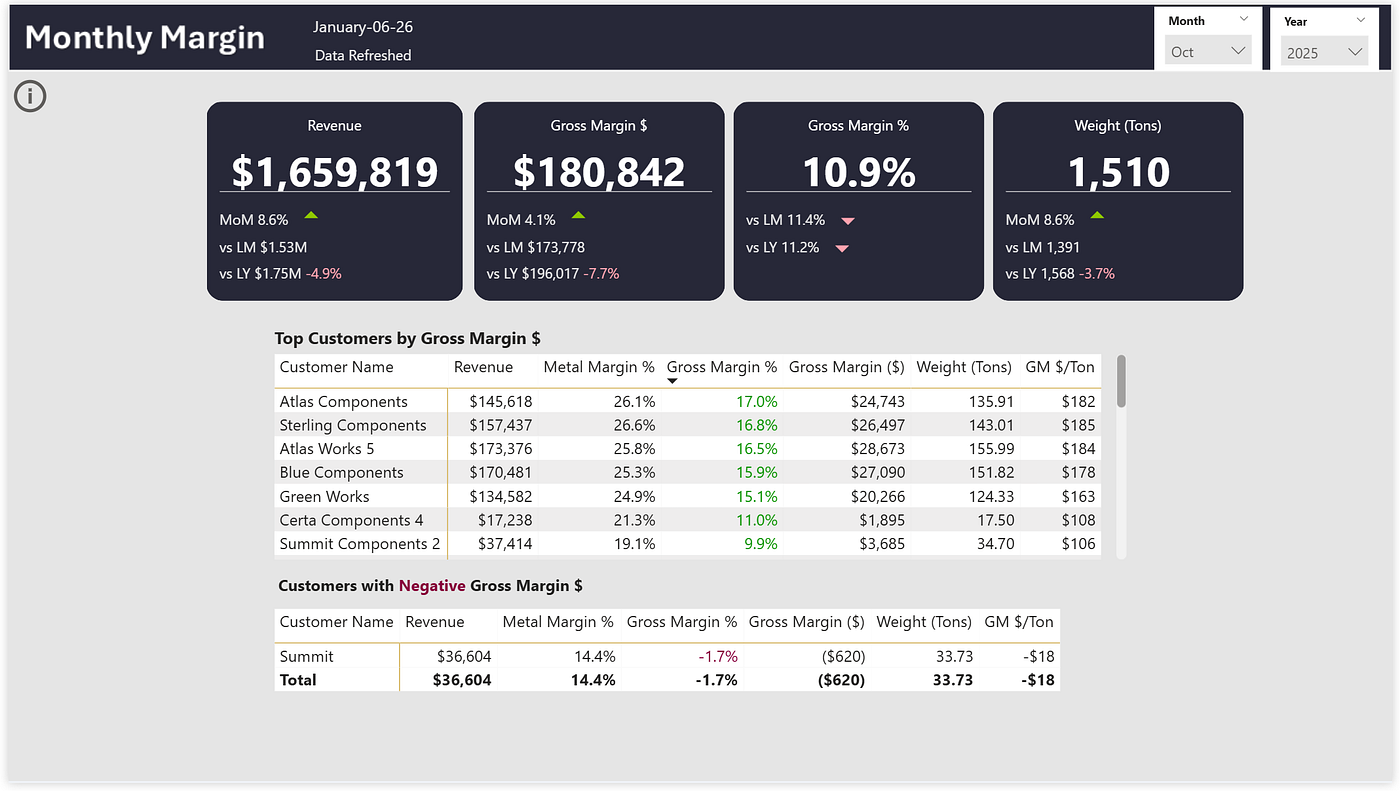The height and width of the screenshot is (791, 1400).
Task: Open the Year dropdown showing 2025
Action: 1324,53
